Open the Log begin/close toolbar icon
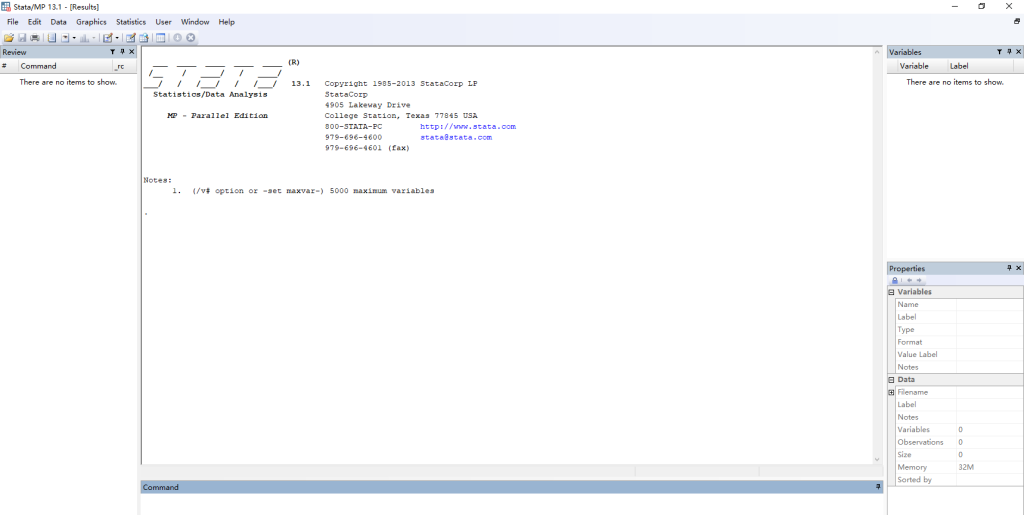1024x515 pixels. [51, 38]
